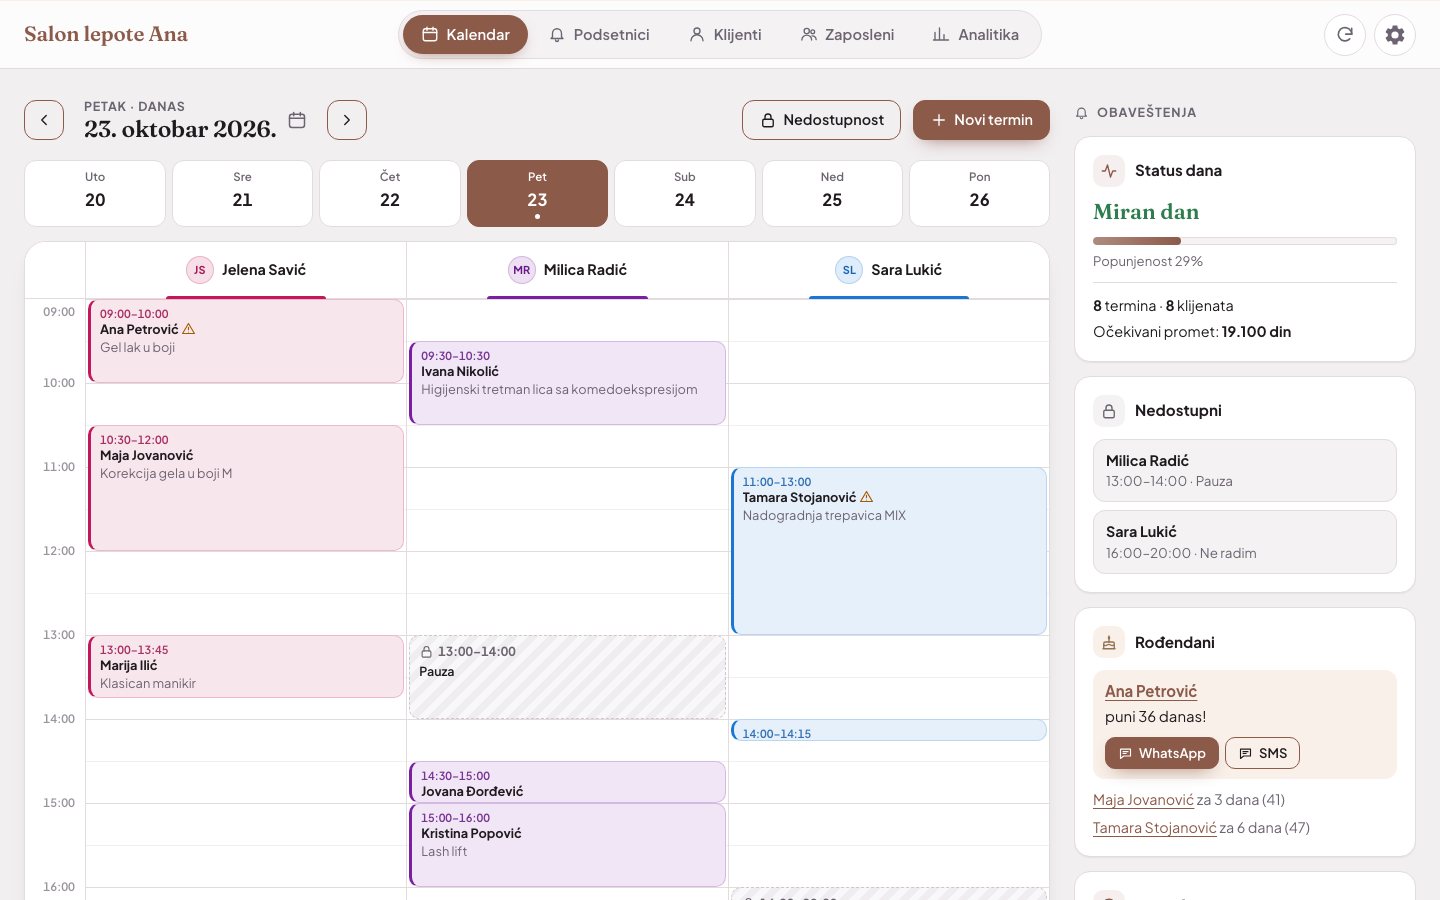Open the Tamara Stojanović 11:00–13:00 appointment
This screenshot has height=900, width=1440.
(889, 551)
